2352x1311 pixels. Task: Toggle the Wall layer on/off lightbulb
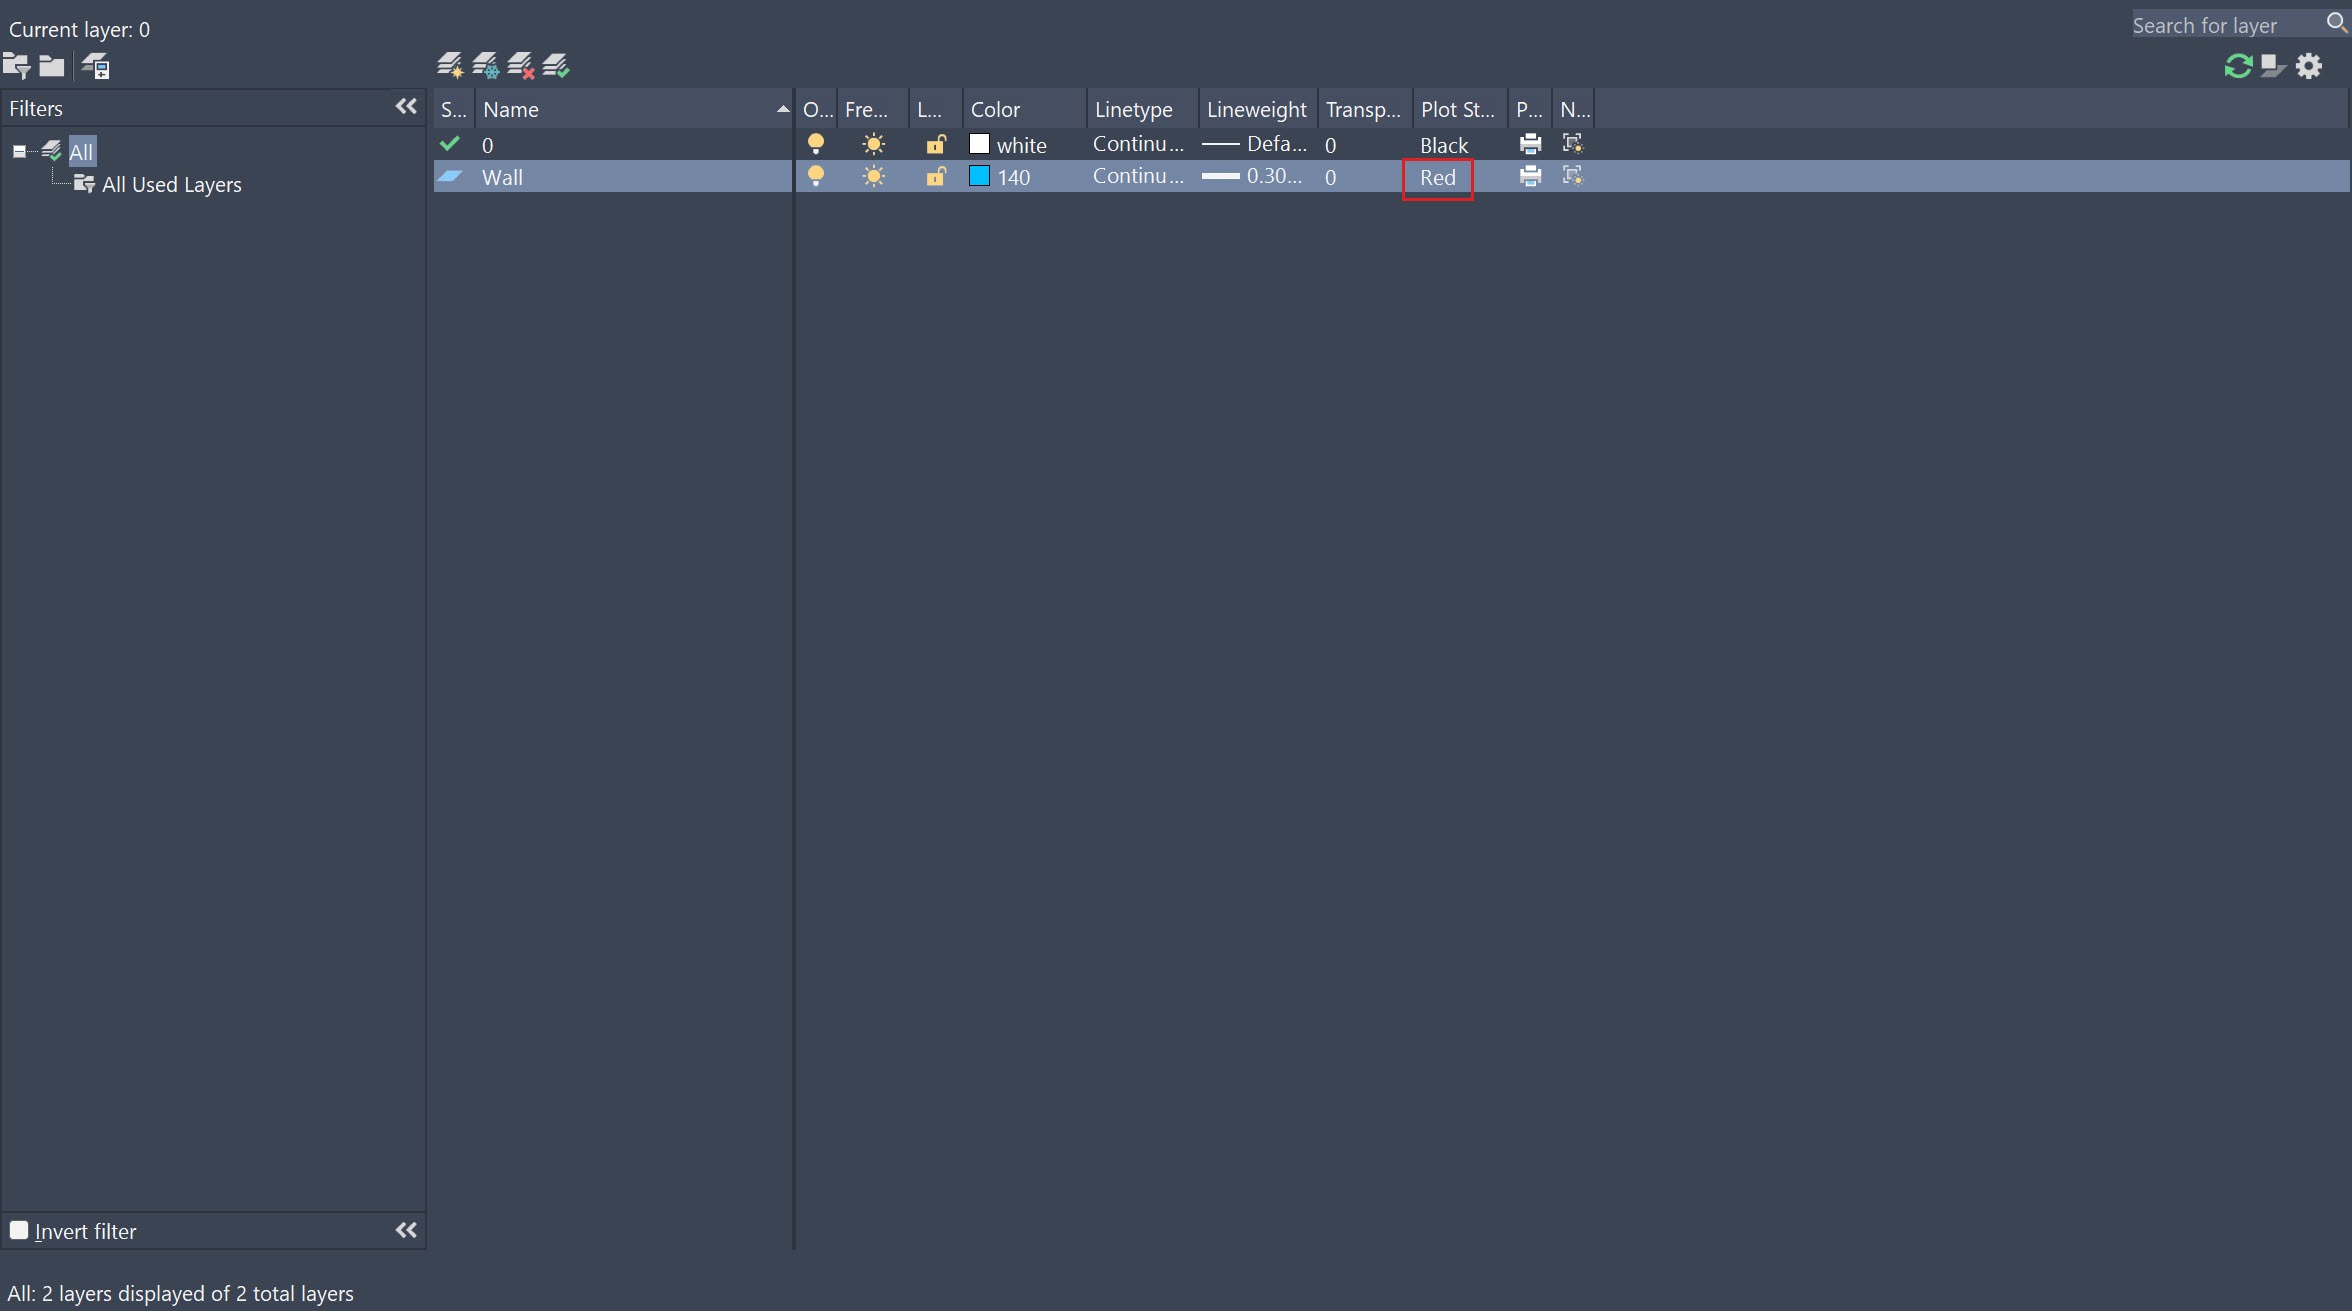tap(816, 177)
